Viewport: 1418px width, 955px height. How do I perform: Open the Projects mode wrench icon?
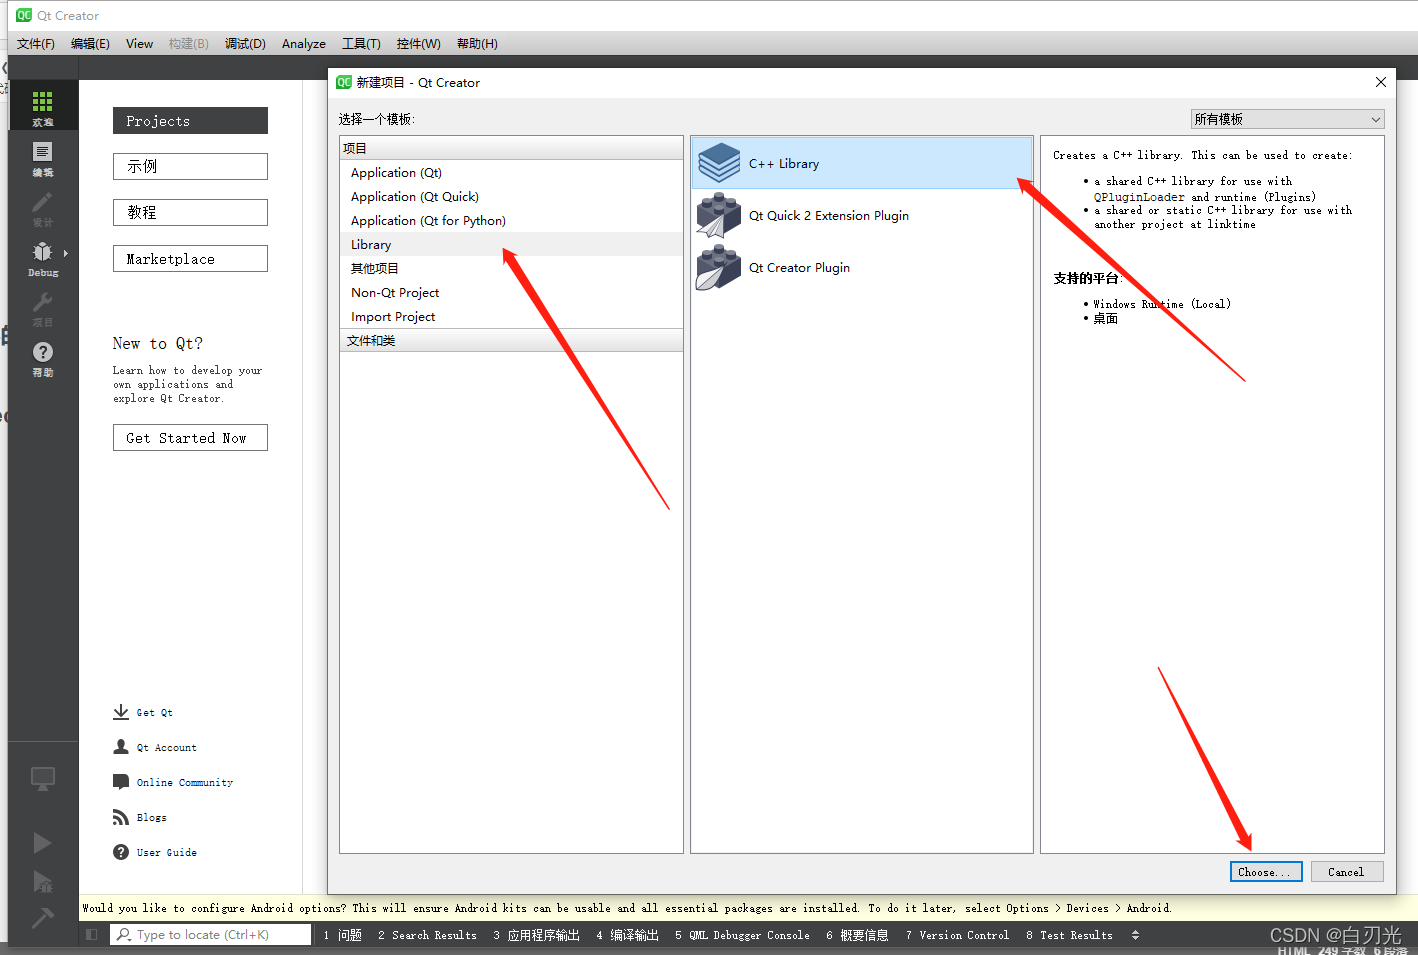(42, 302)
